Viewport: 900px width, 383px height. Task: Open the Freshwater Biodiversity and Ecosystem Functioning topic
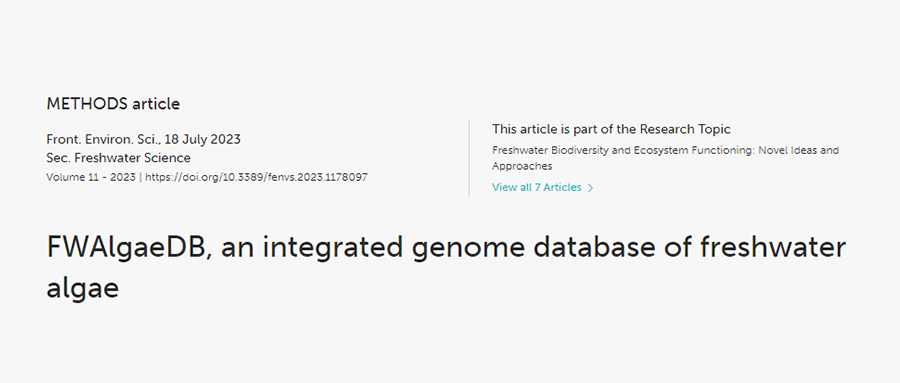(665, 158)
